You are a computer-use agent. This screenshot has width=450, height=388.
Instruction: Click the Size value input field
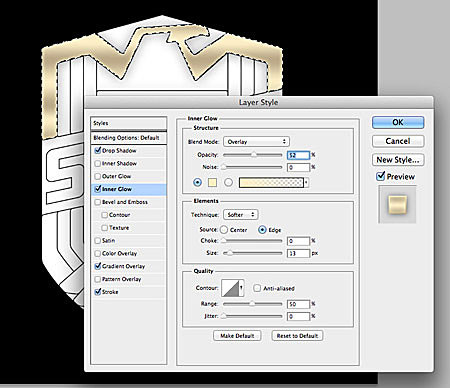(299, 253)
